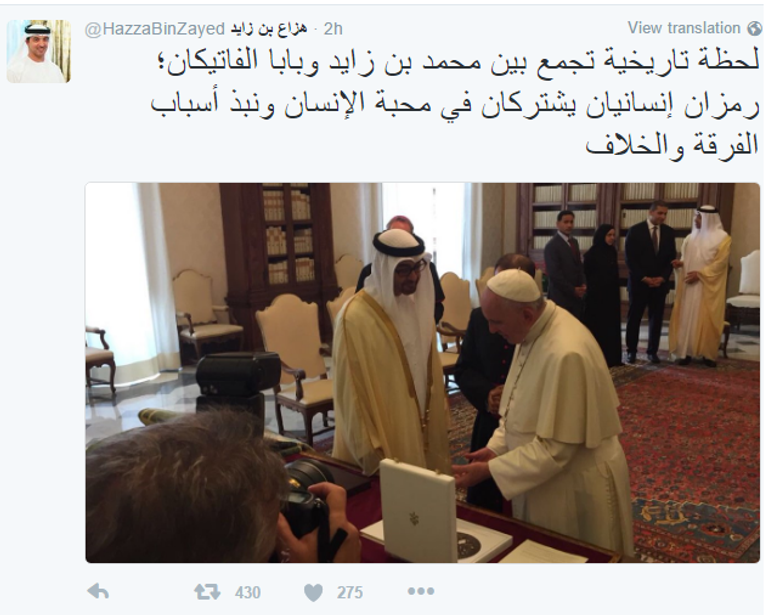Click the reply arrow icon
This screenshot has width=768, height=615.
tap(97, 591)
